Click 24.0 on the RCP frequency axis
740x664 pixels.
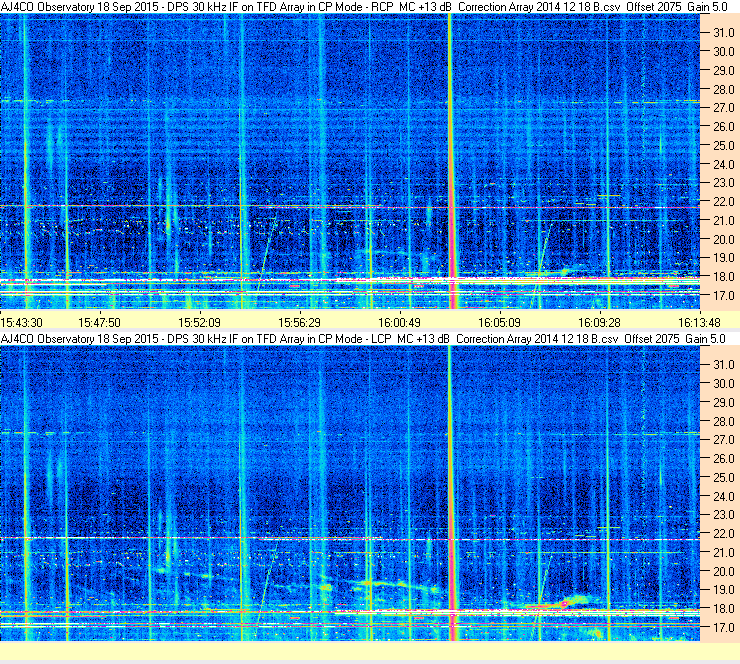pos(723,165)
